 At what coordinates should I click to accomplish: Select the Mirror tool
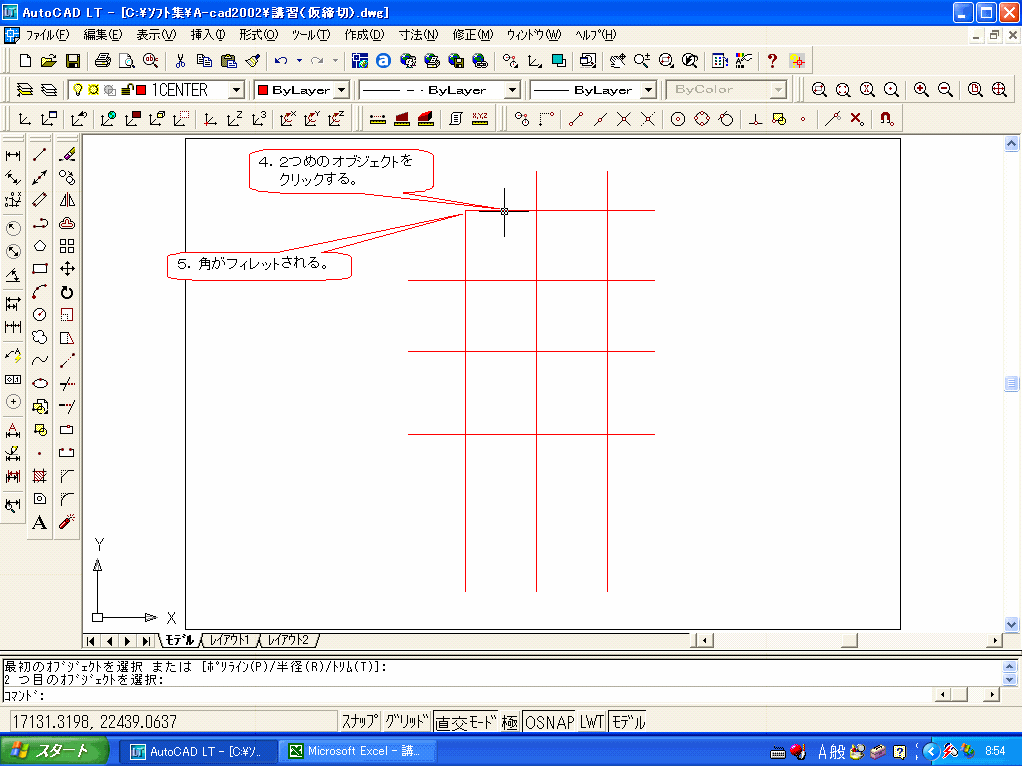pos(67,200)
